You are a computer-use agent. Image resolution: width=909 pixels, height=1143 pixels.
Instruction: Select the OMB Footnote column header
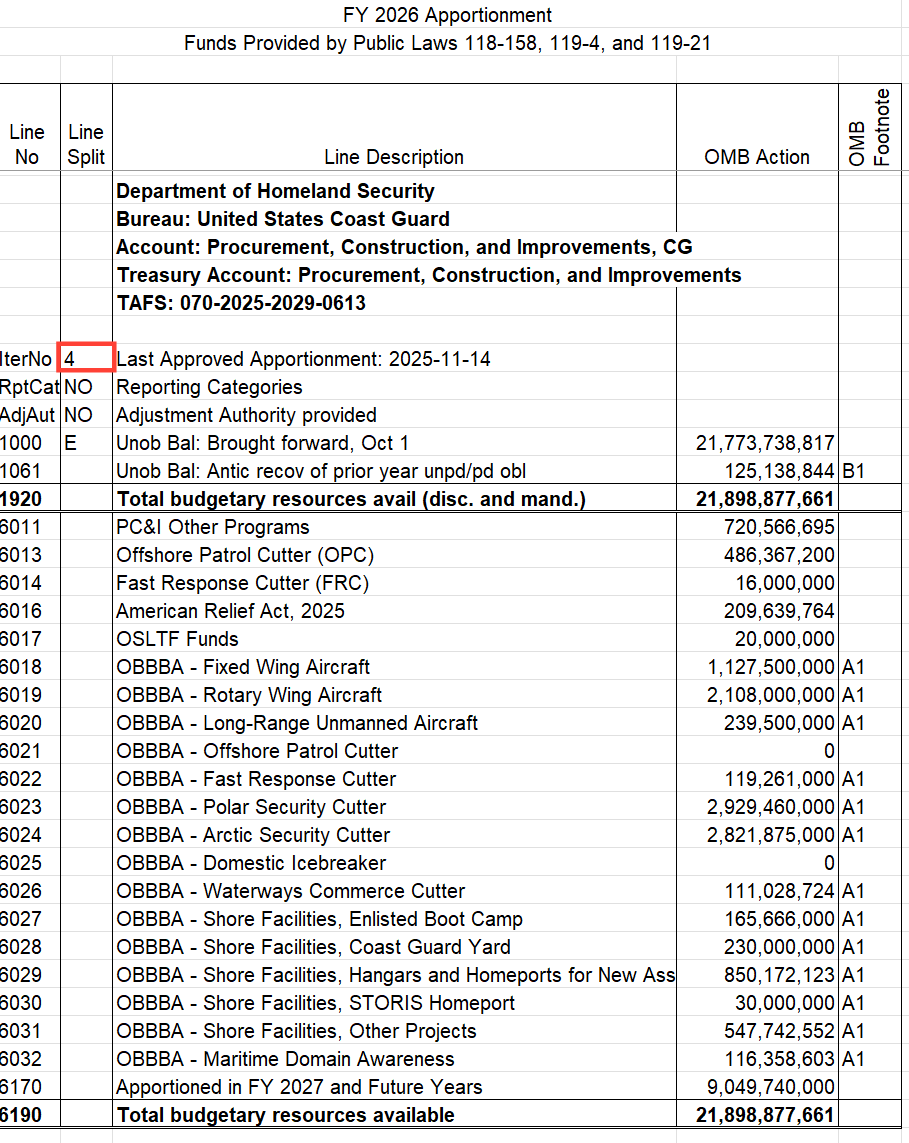click(870, 127)
